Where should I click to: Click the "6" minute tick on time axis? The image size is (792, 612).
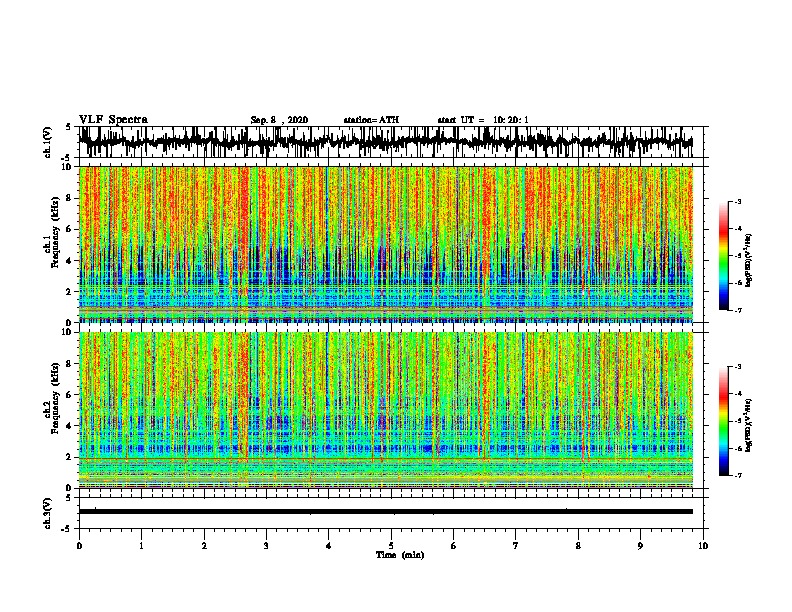pyautogui.click(x=453, y=546)
